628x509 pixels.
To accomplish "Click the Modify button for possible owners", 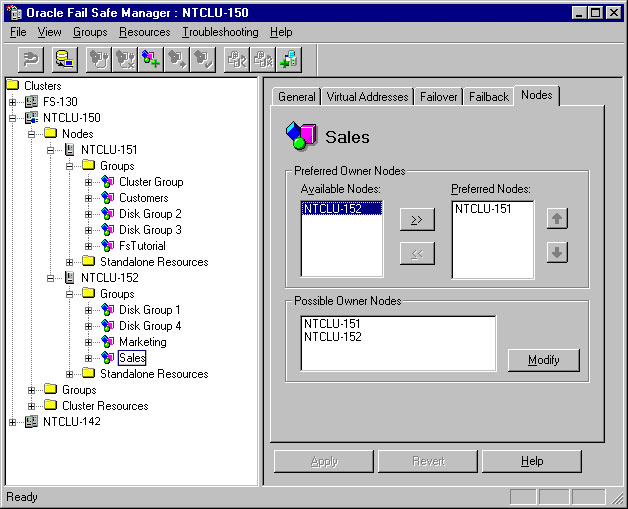I will tap(543, 360).
